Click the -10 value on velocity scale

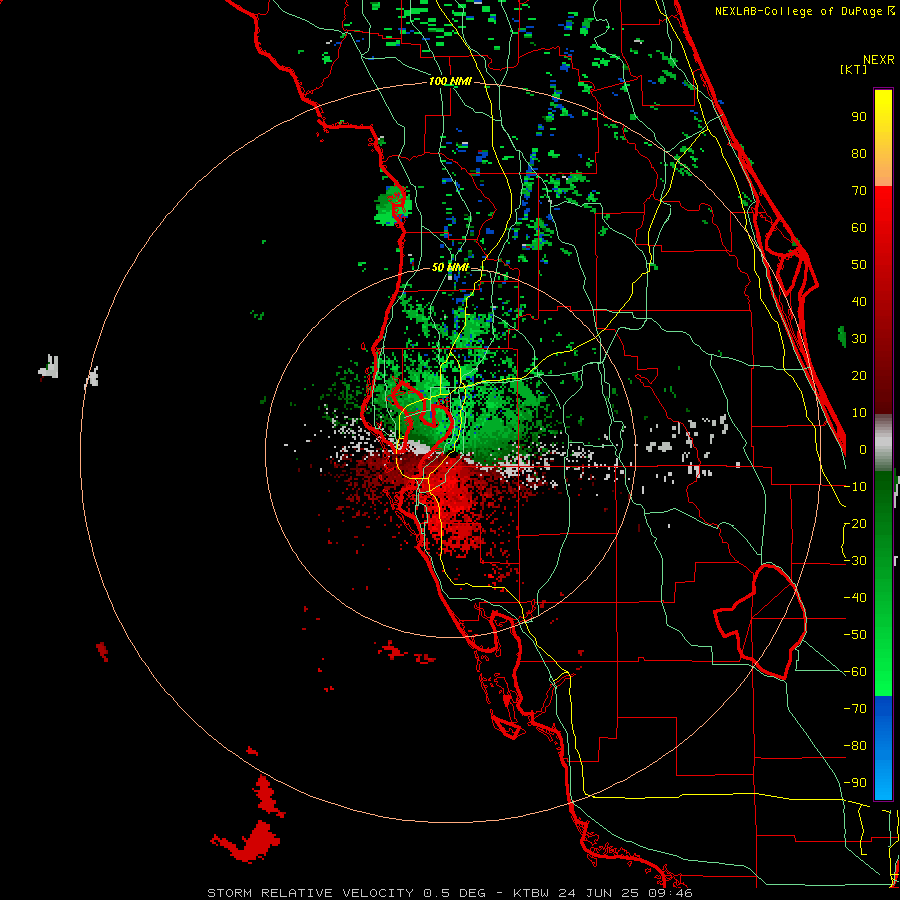click(x=855, y=487)
